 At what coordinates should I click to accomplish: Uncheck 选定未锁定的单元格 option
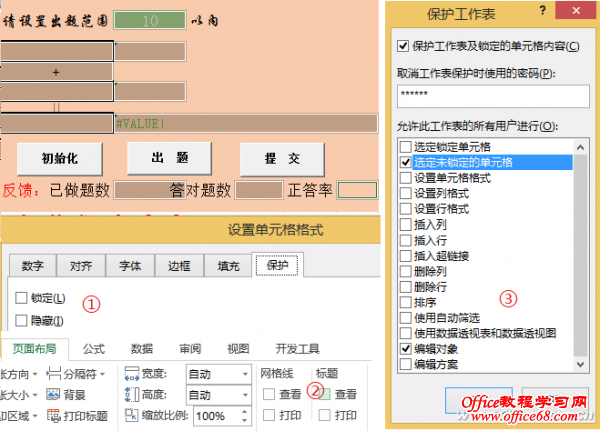coord(406,162)
